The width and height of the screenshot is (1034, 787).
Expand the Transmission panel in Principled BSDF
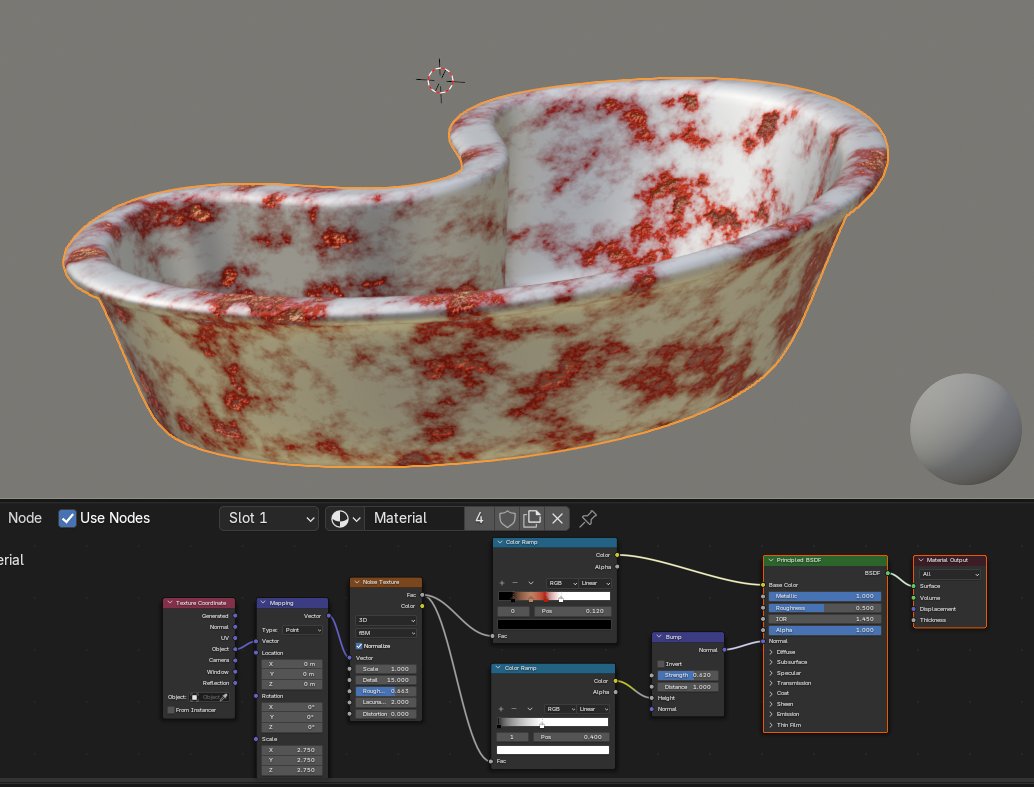click(x=771, y=683)
